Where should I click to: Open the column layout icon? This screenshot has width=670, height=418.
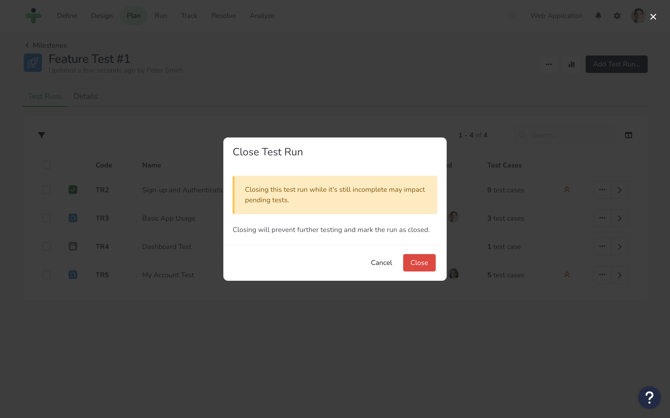pyautogui.click(x=628, y=135)
